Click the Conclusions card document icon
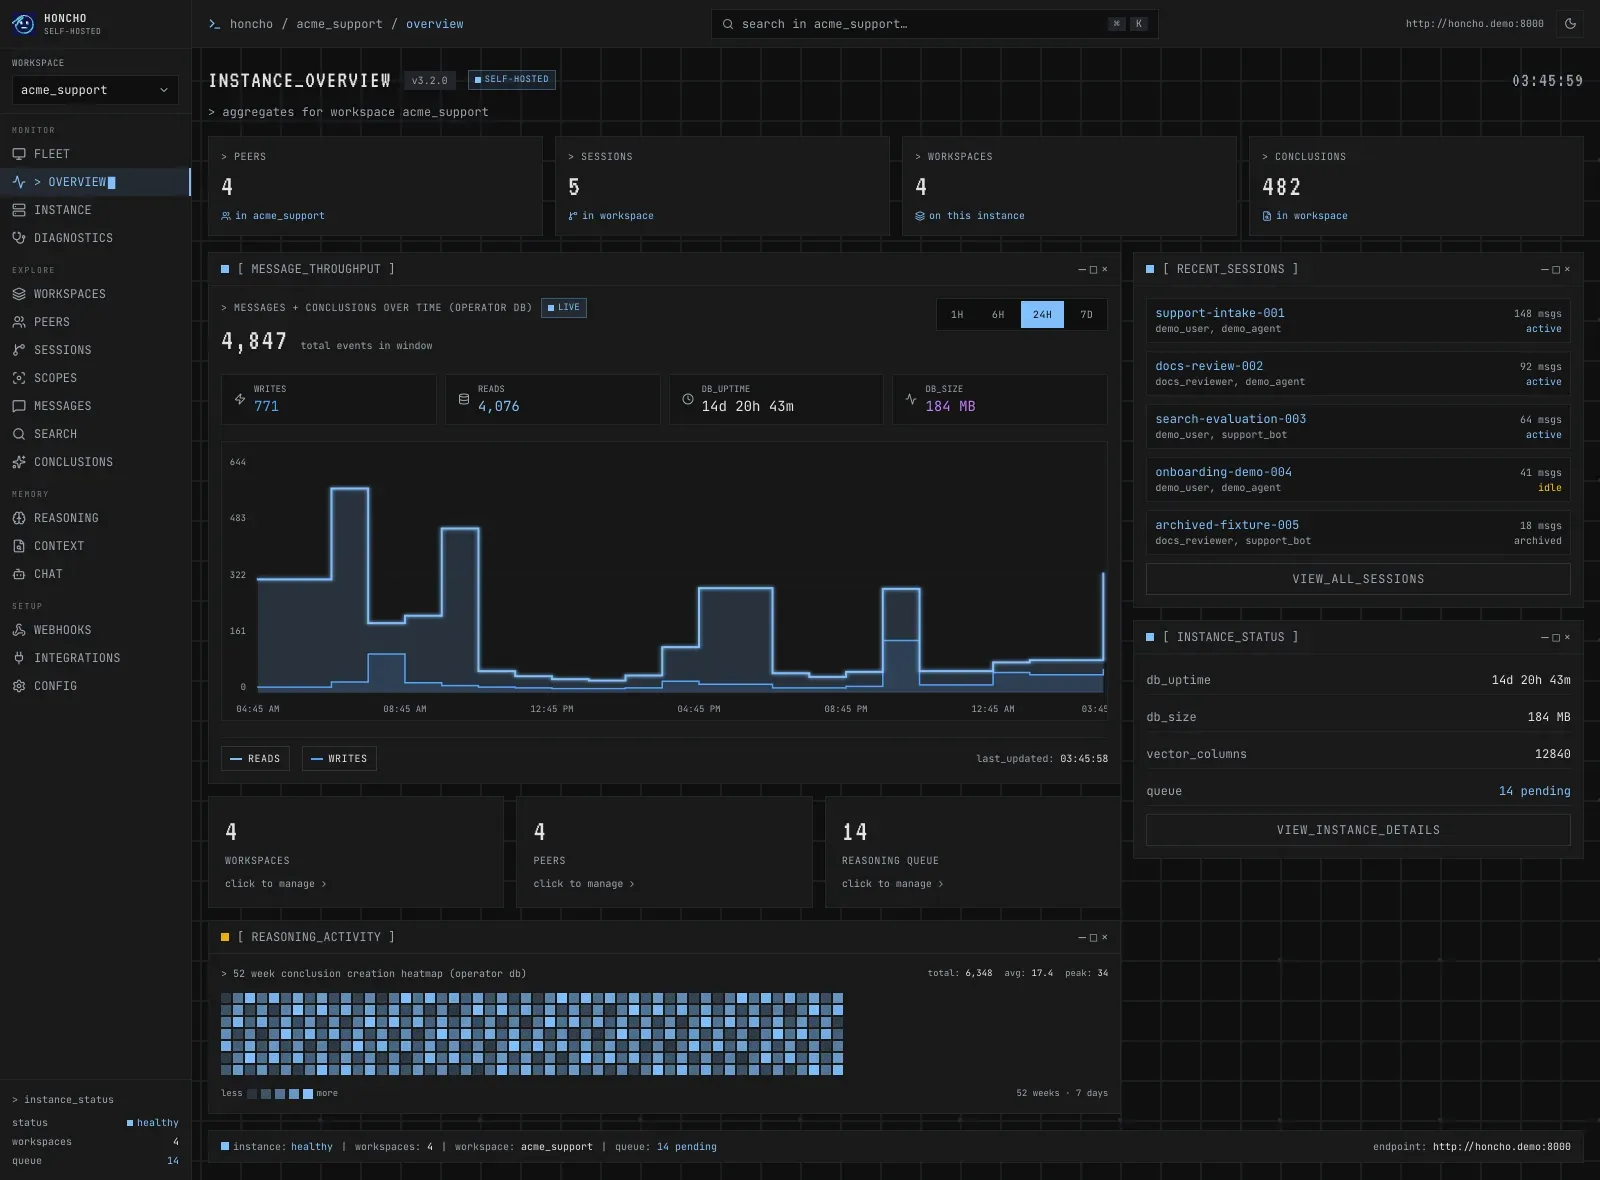 (x=1267, y=216)
